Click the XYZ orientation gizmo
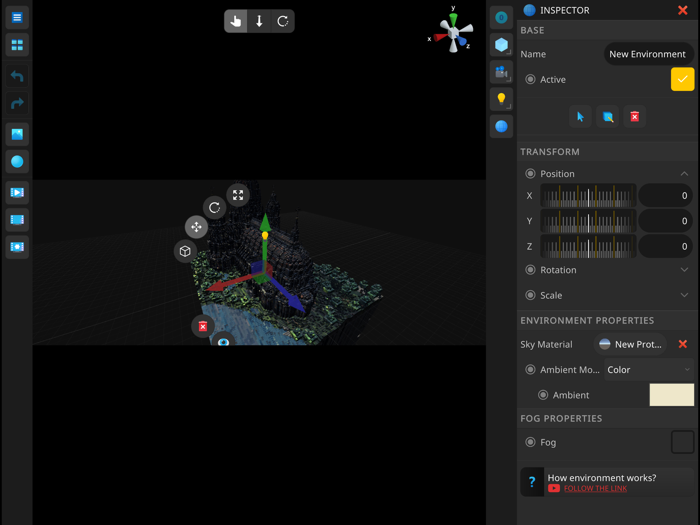Image resolution: width=700 pixels, height=525 pixels. point(452,32)
